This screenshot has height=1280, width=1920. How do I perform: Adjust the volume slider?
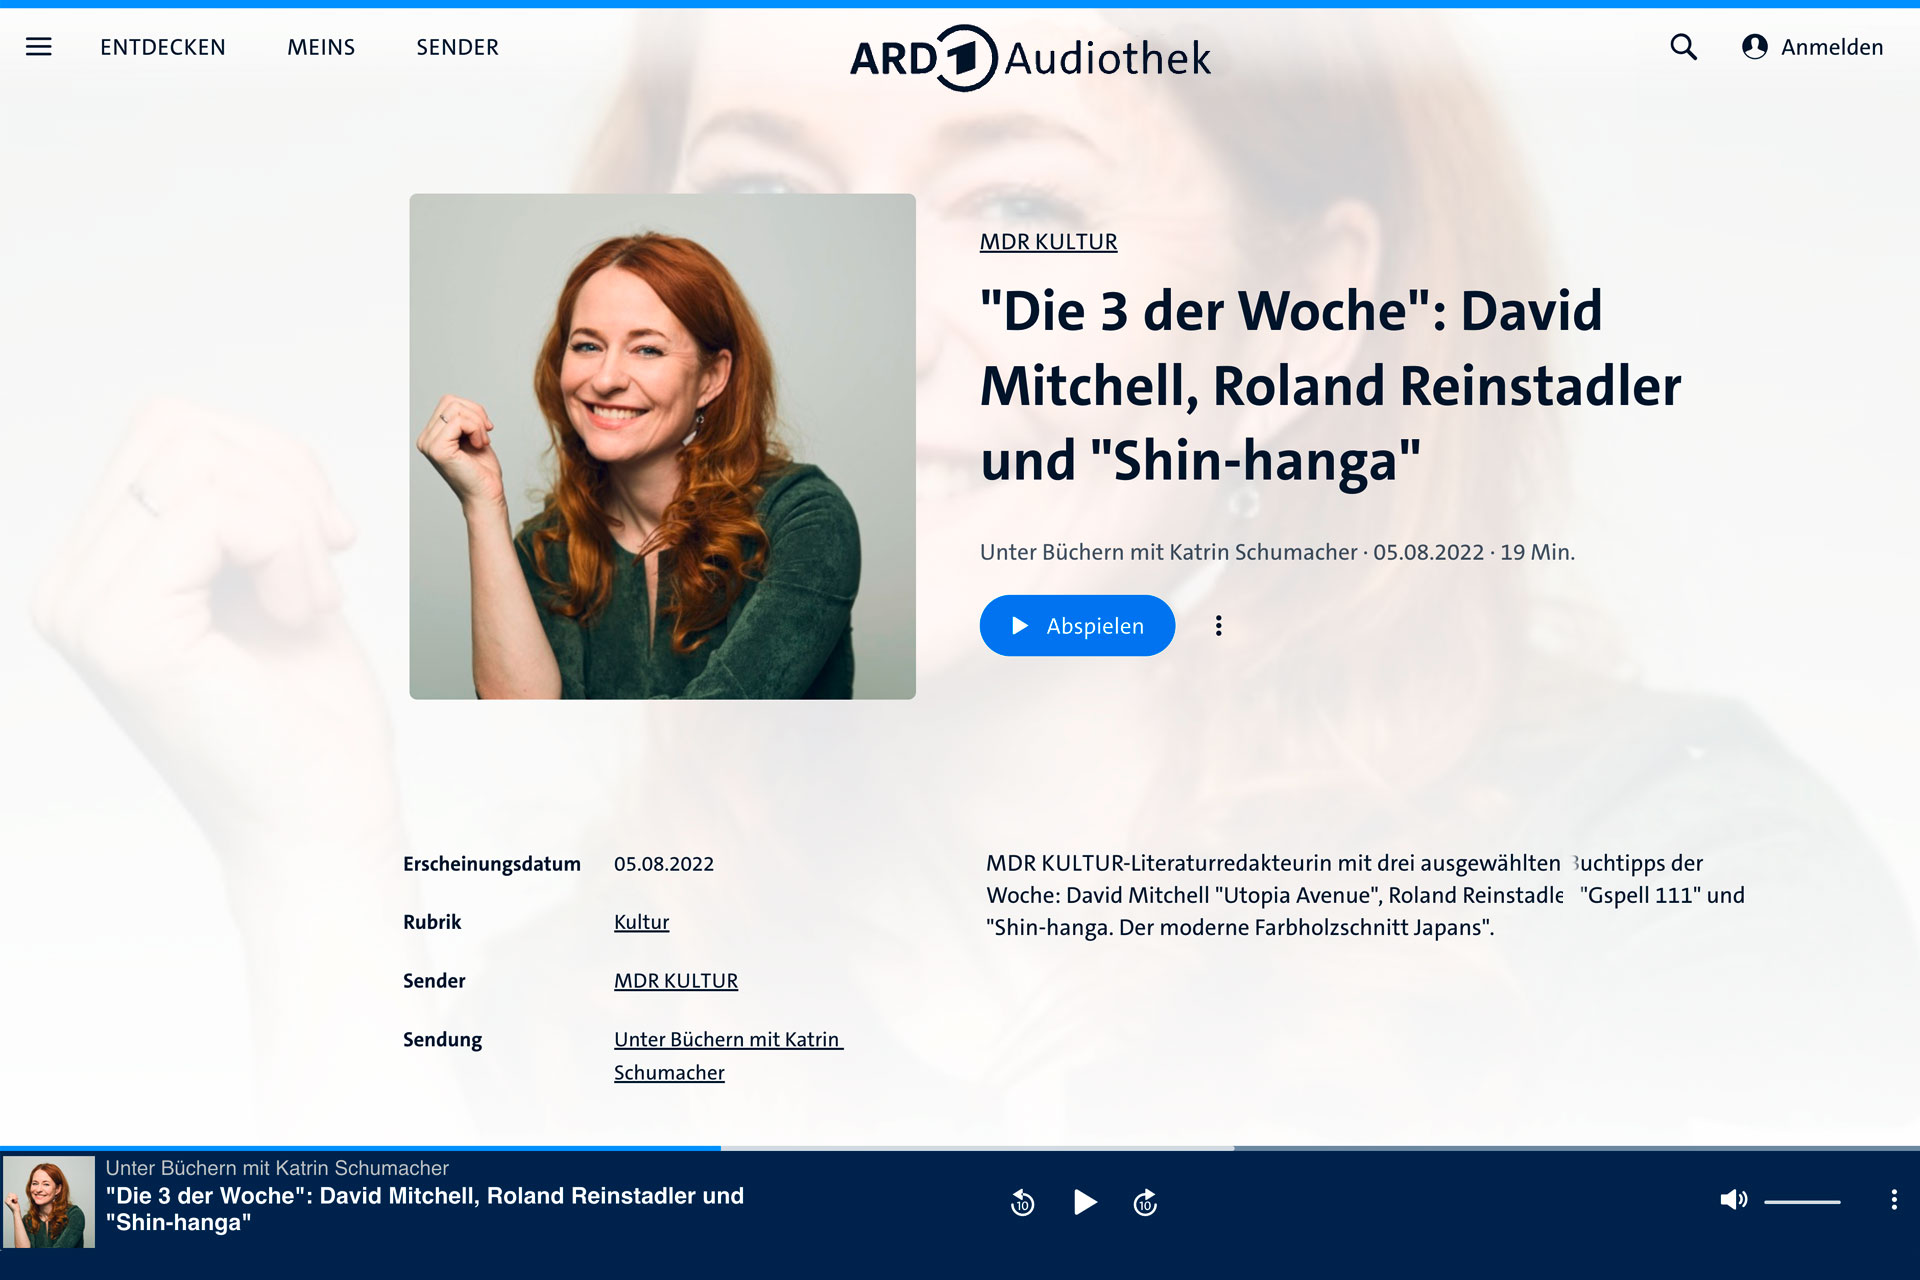tap(1802, 1201)
